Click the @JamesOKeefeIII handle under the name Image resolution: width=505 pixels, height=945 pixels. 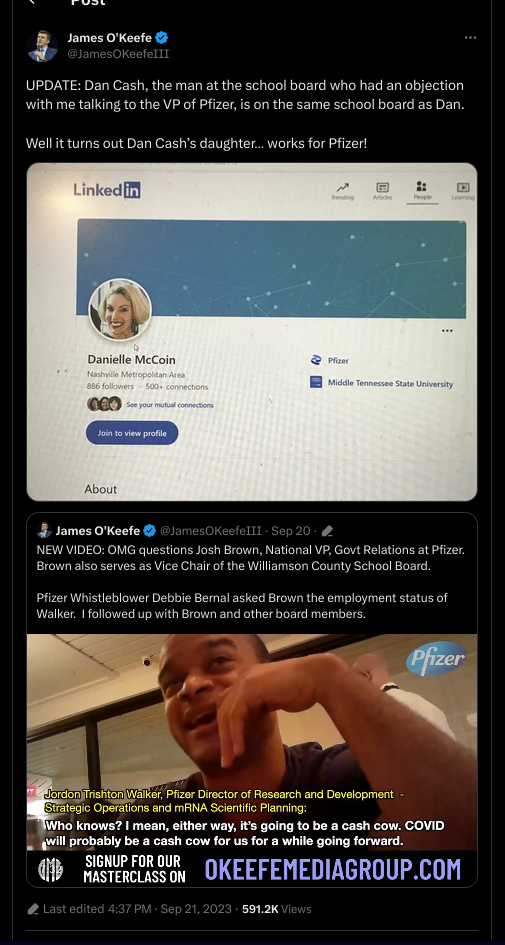point(118,54)
